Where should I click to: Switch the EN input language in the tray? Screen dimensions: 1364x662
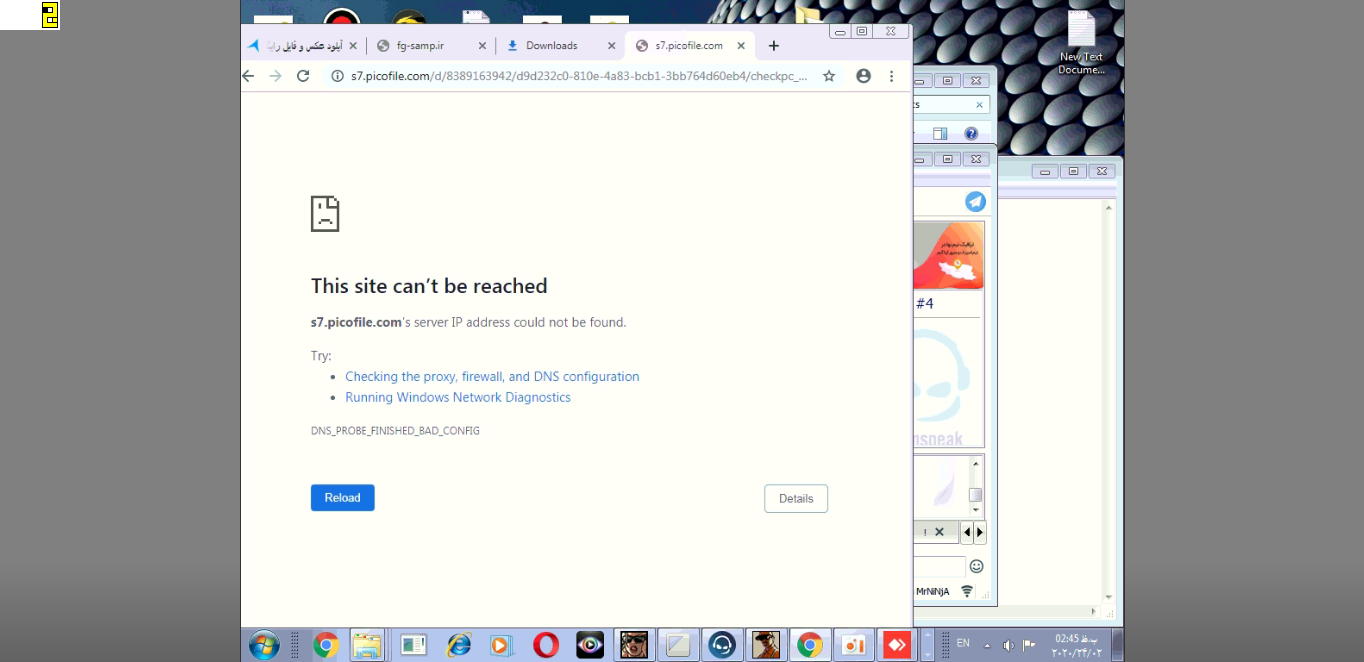pyautogui.click(x=963, y=643)
